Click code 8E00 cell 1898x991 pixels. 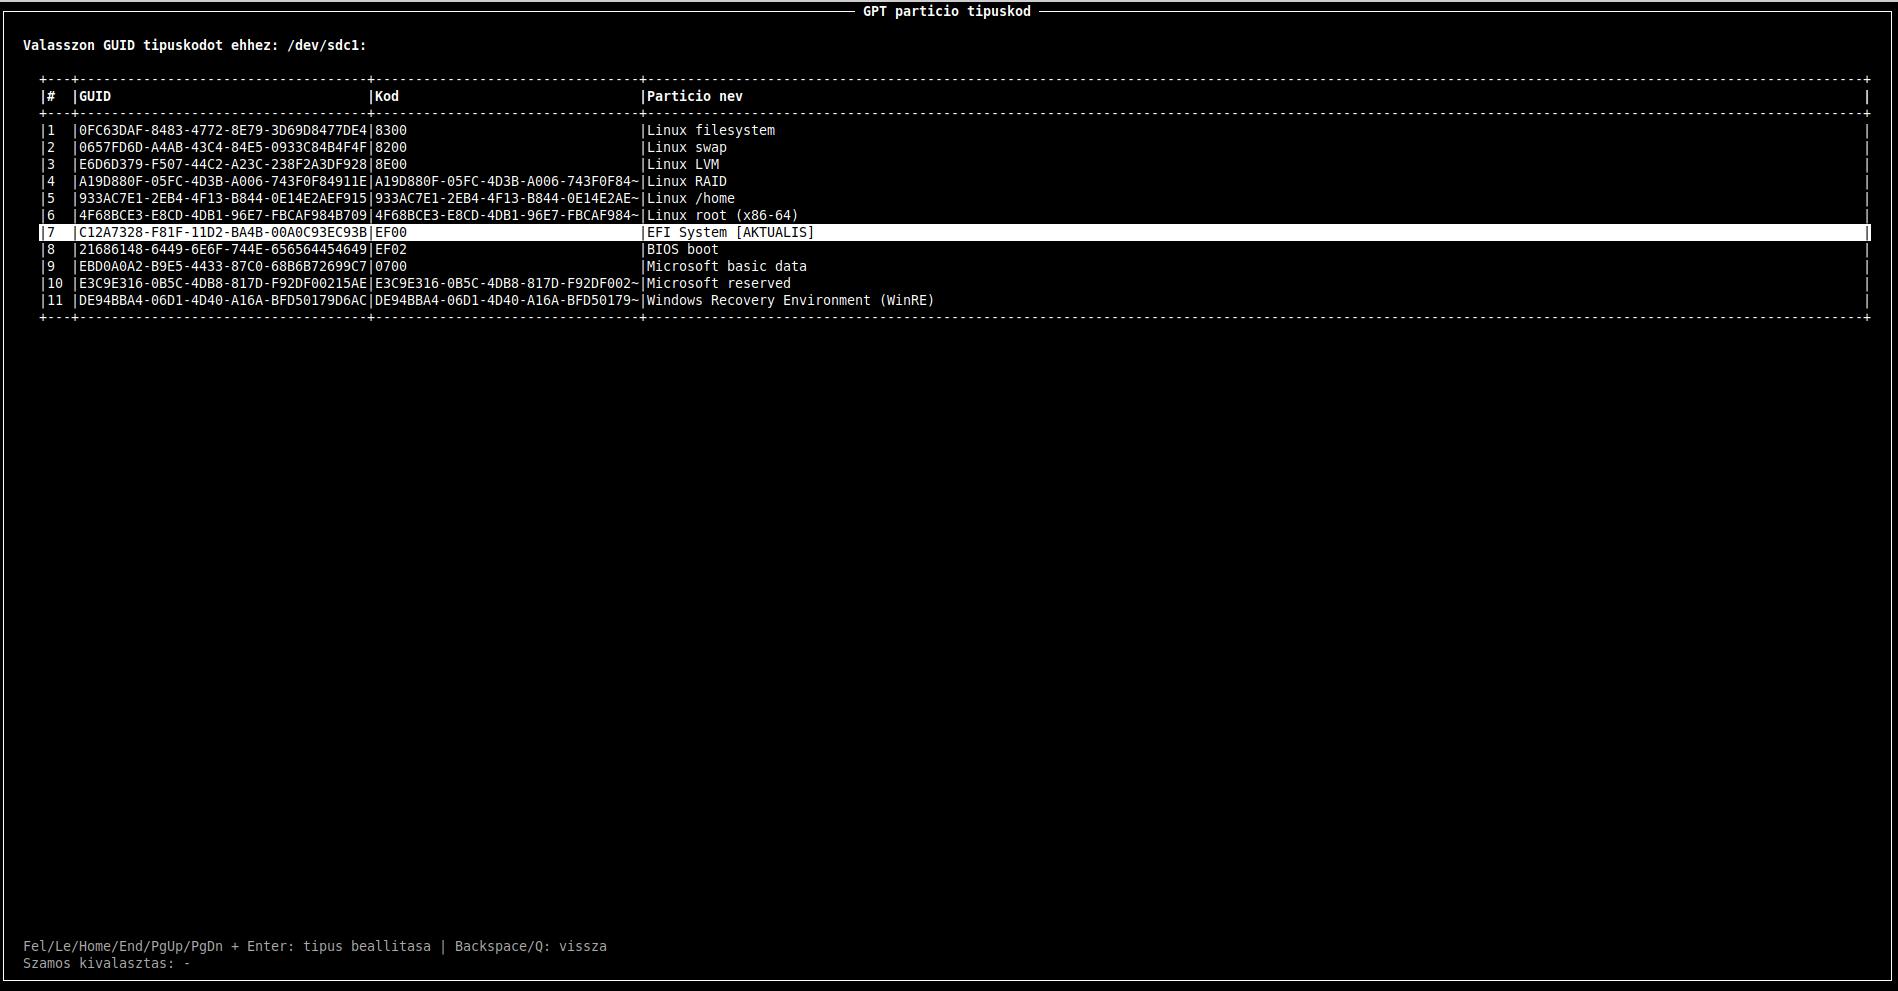tap(391, 164)
